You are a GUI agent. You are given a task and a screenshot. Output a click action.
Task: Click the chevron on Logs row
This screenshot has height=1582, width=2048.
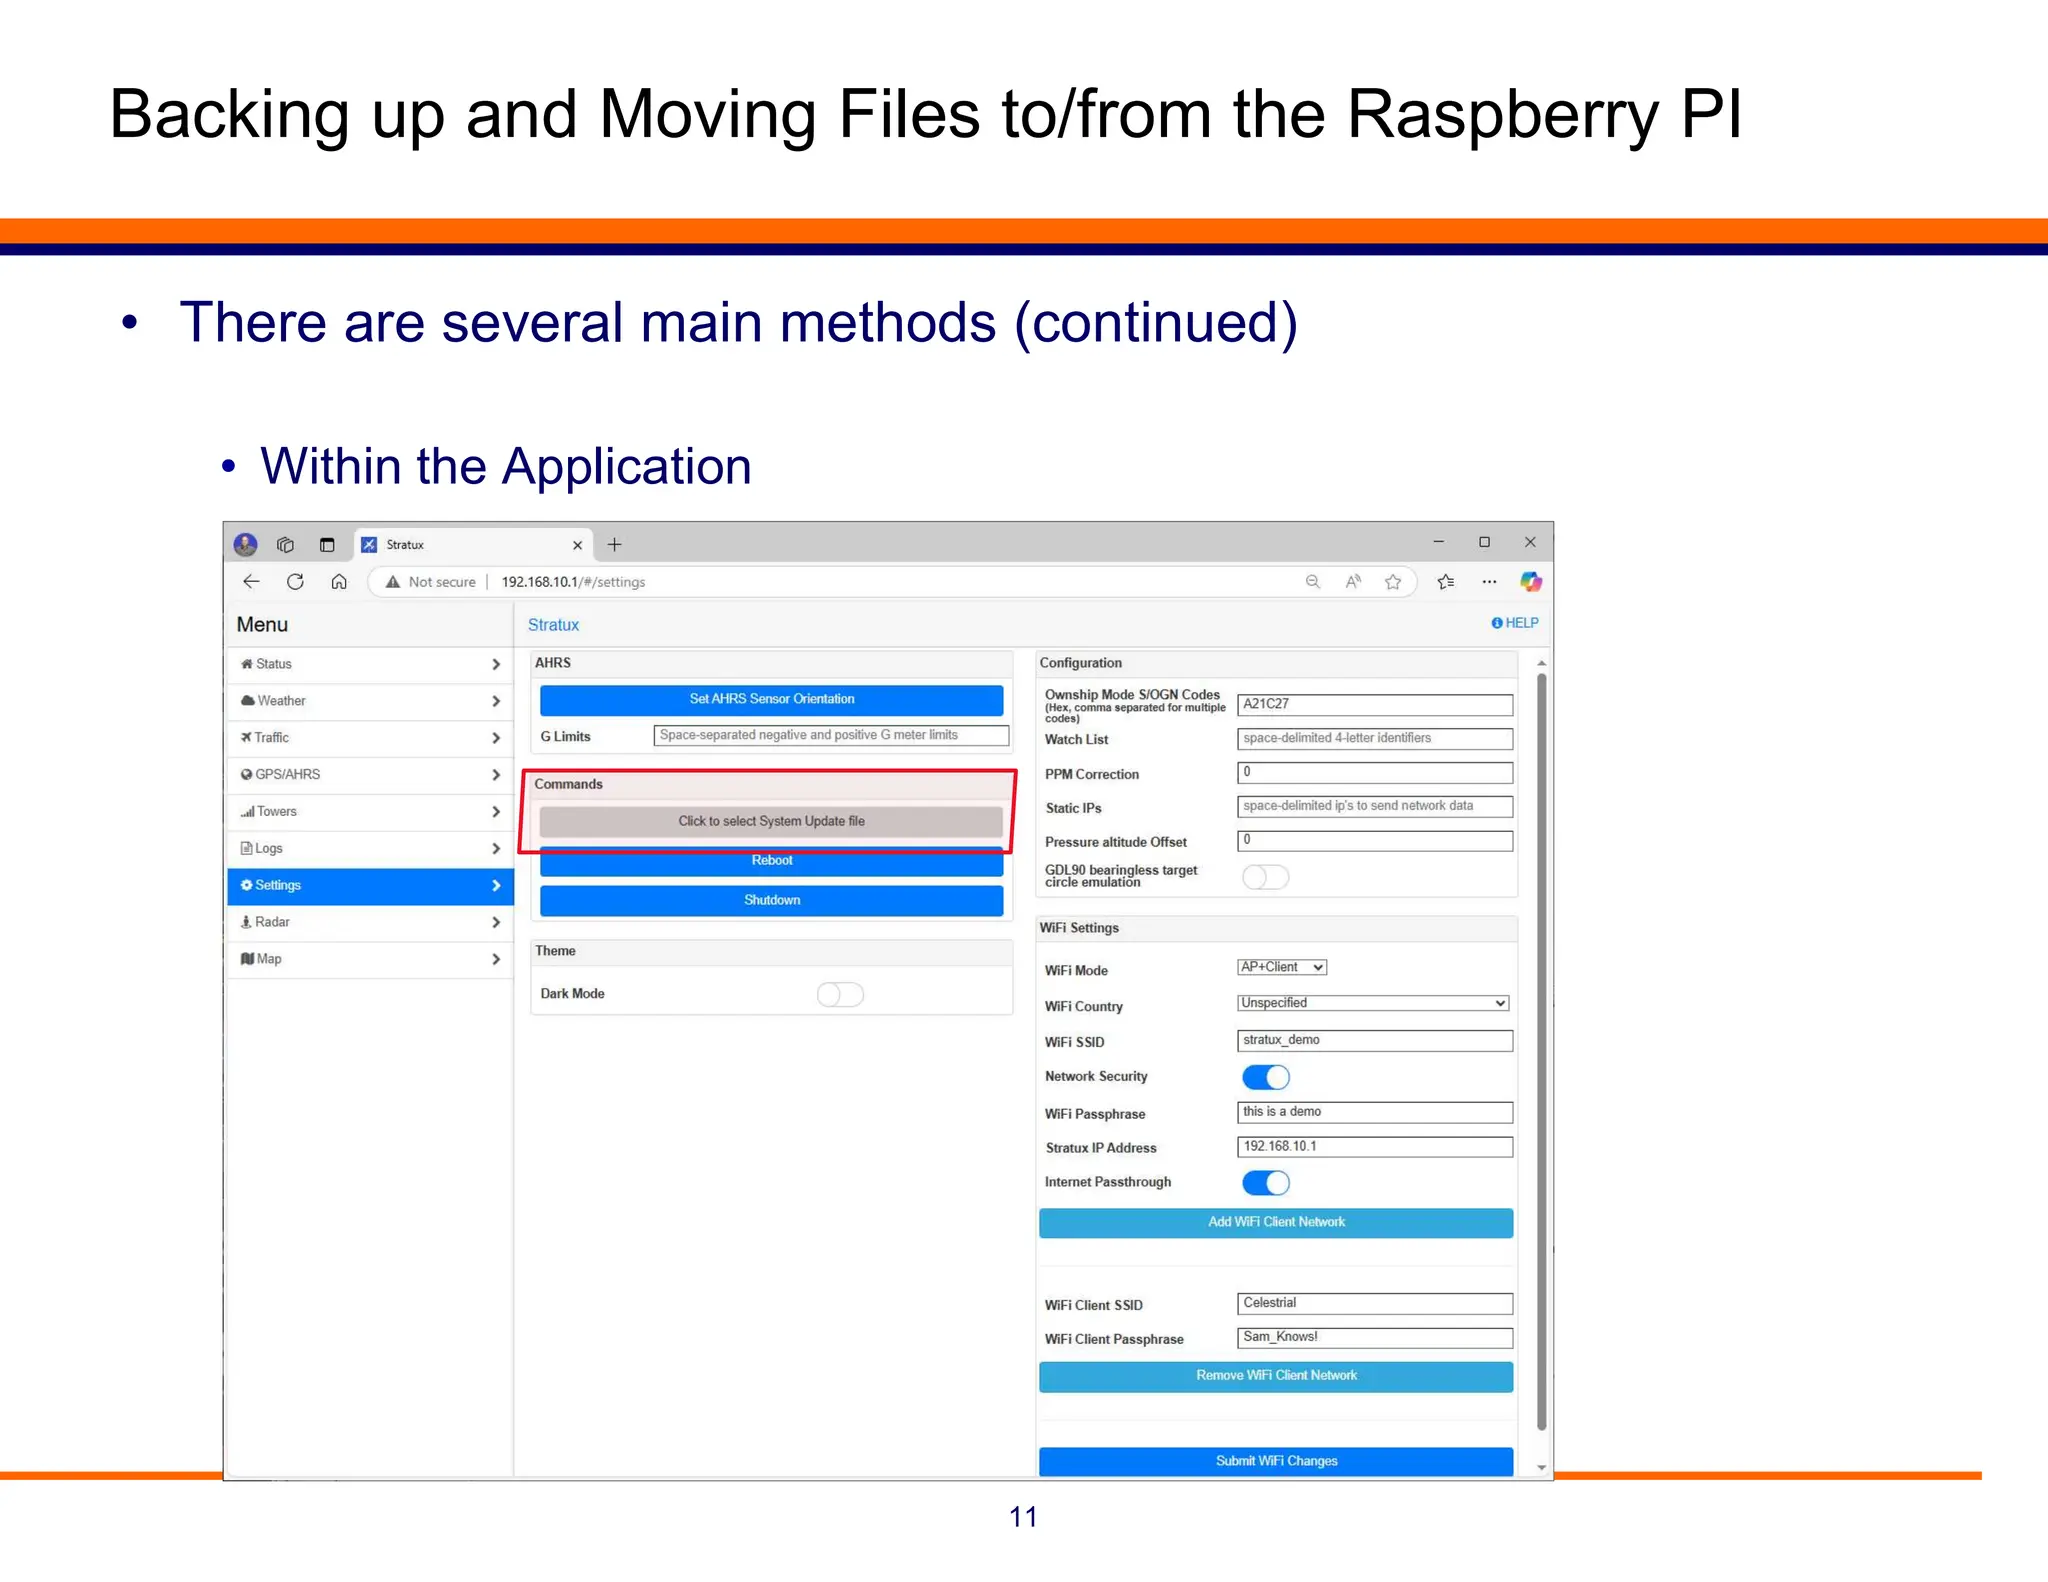click(496, 849)
